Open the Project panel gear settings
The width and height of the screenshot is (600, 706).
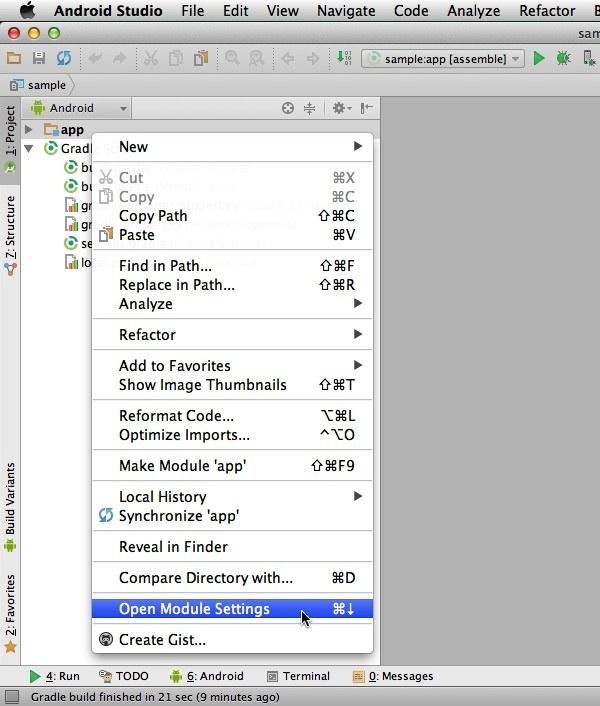(x=342, y=108)
